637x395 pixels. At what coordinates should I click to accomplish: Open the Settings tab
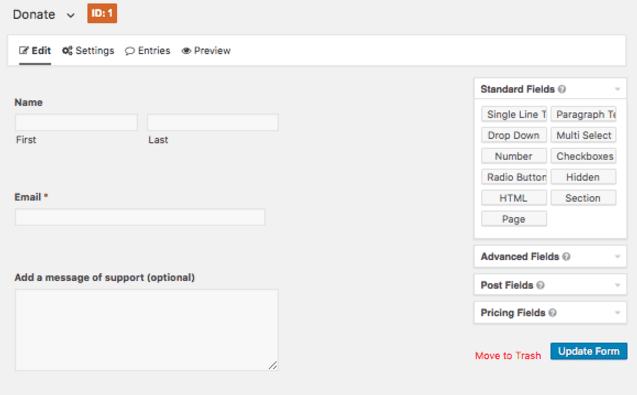point(88,51)
